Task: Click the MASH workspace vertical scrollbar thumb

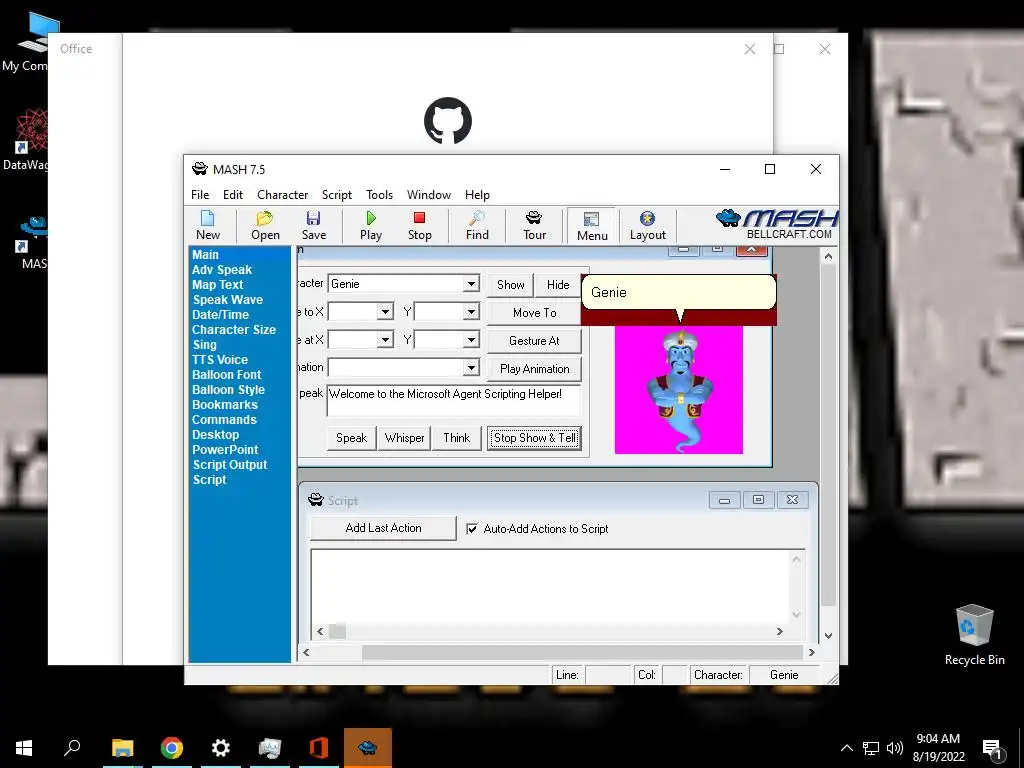Action: (x=828, y=435)
